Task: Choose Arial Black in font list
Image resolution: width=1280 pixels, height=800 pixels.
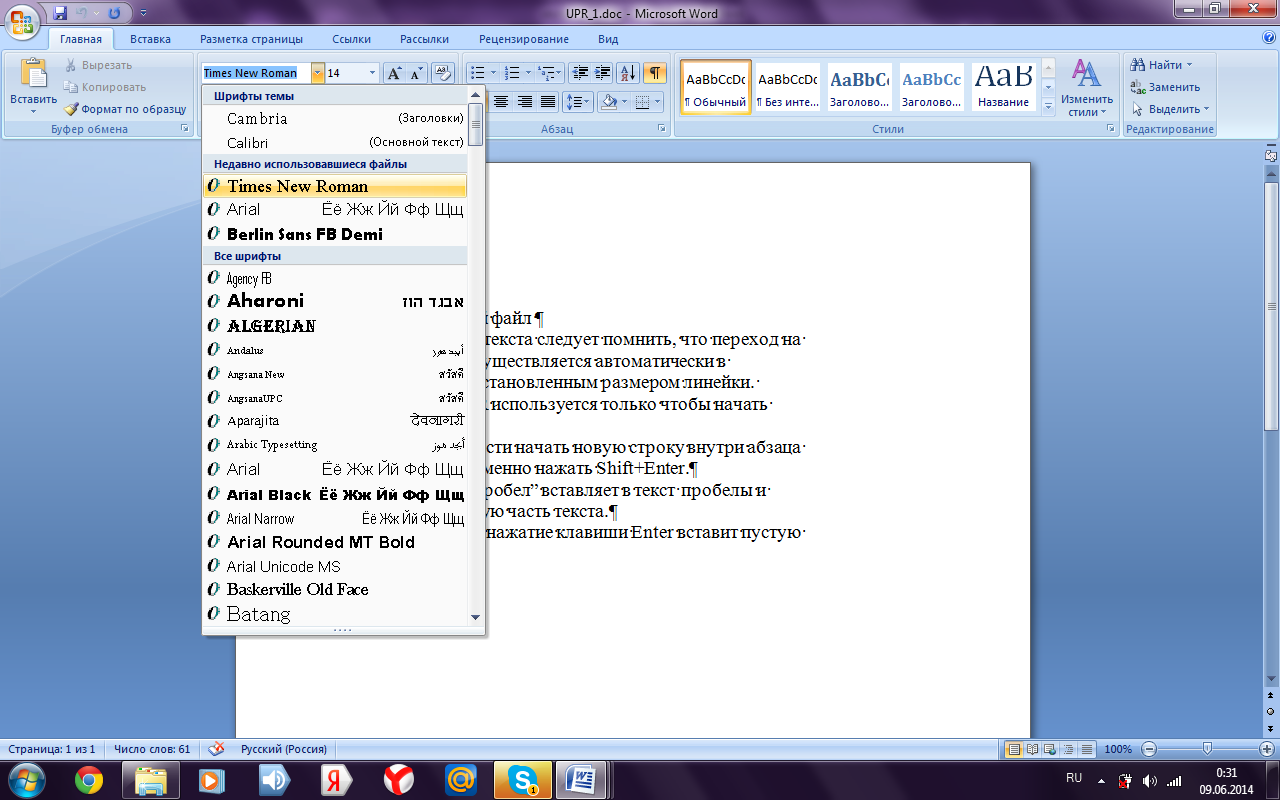Action: (335, 494)
